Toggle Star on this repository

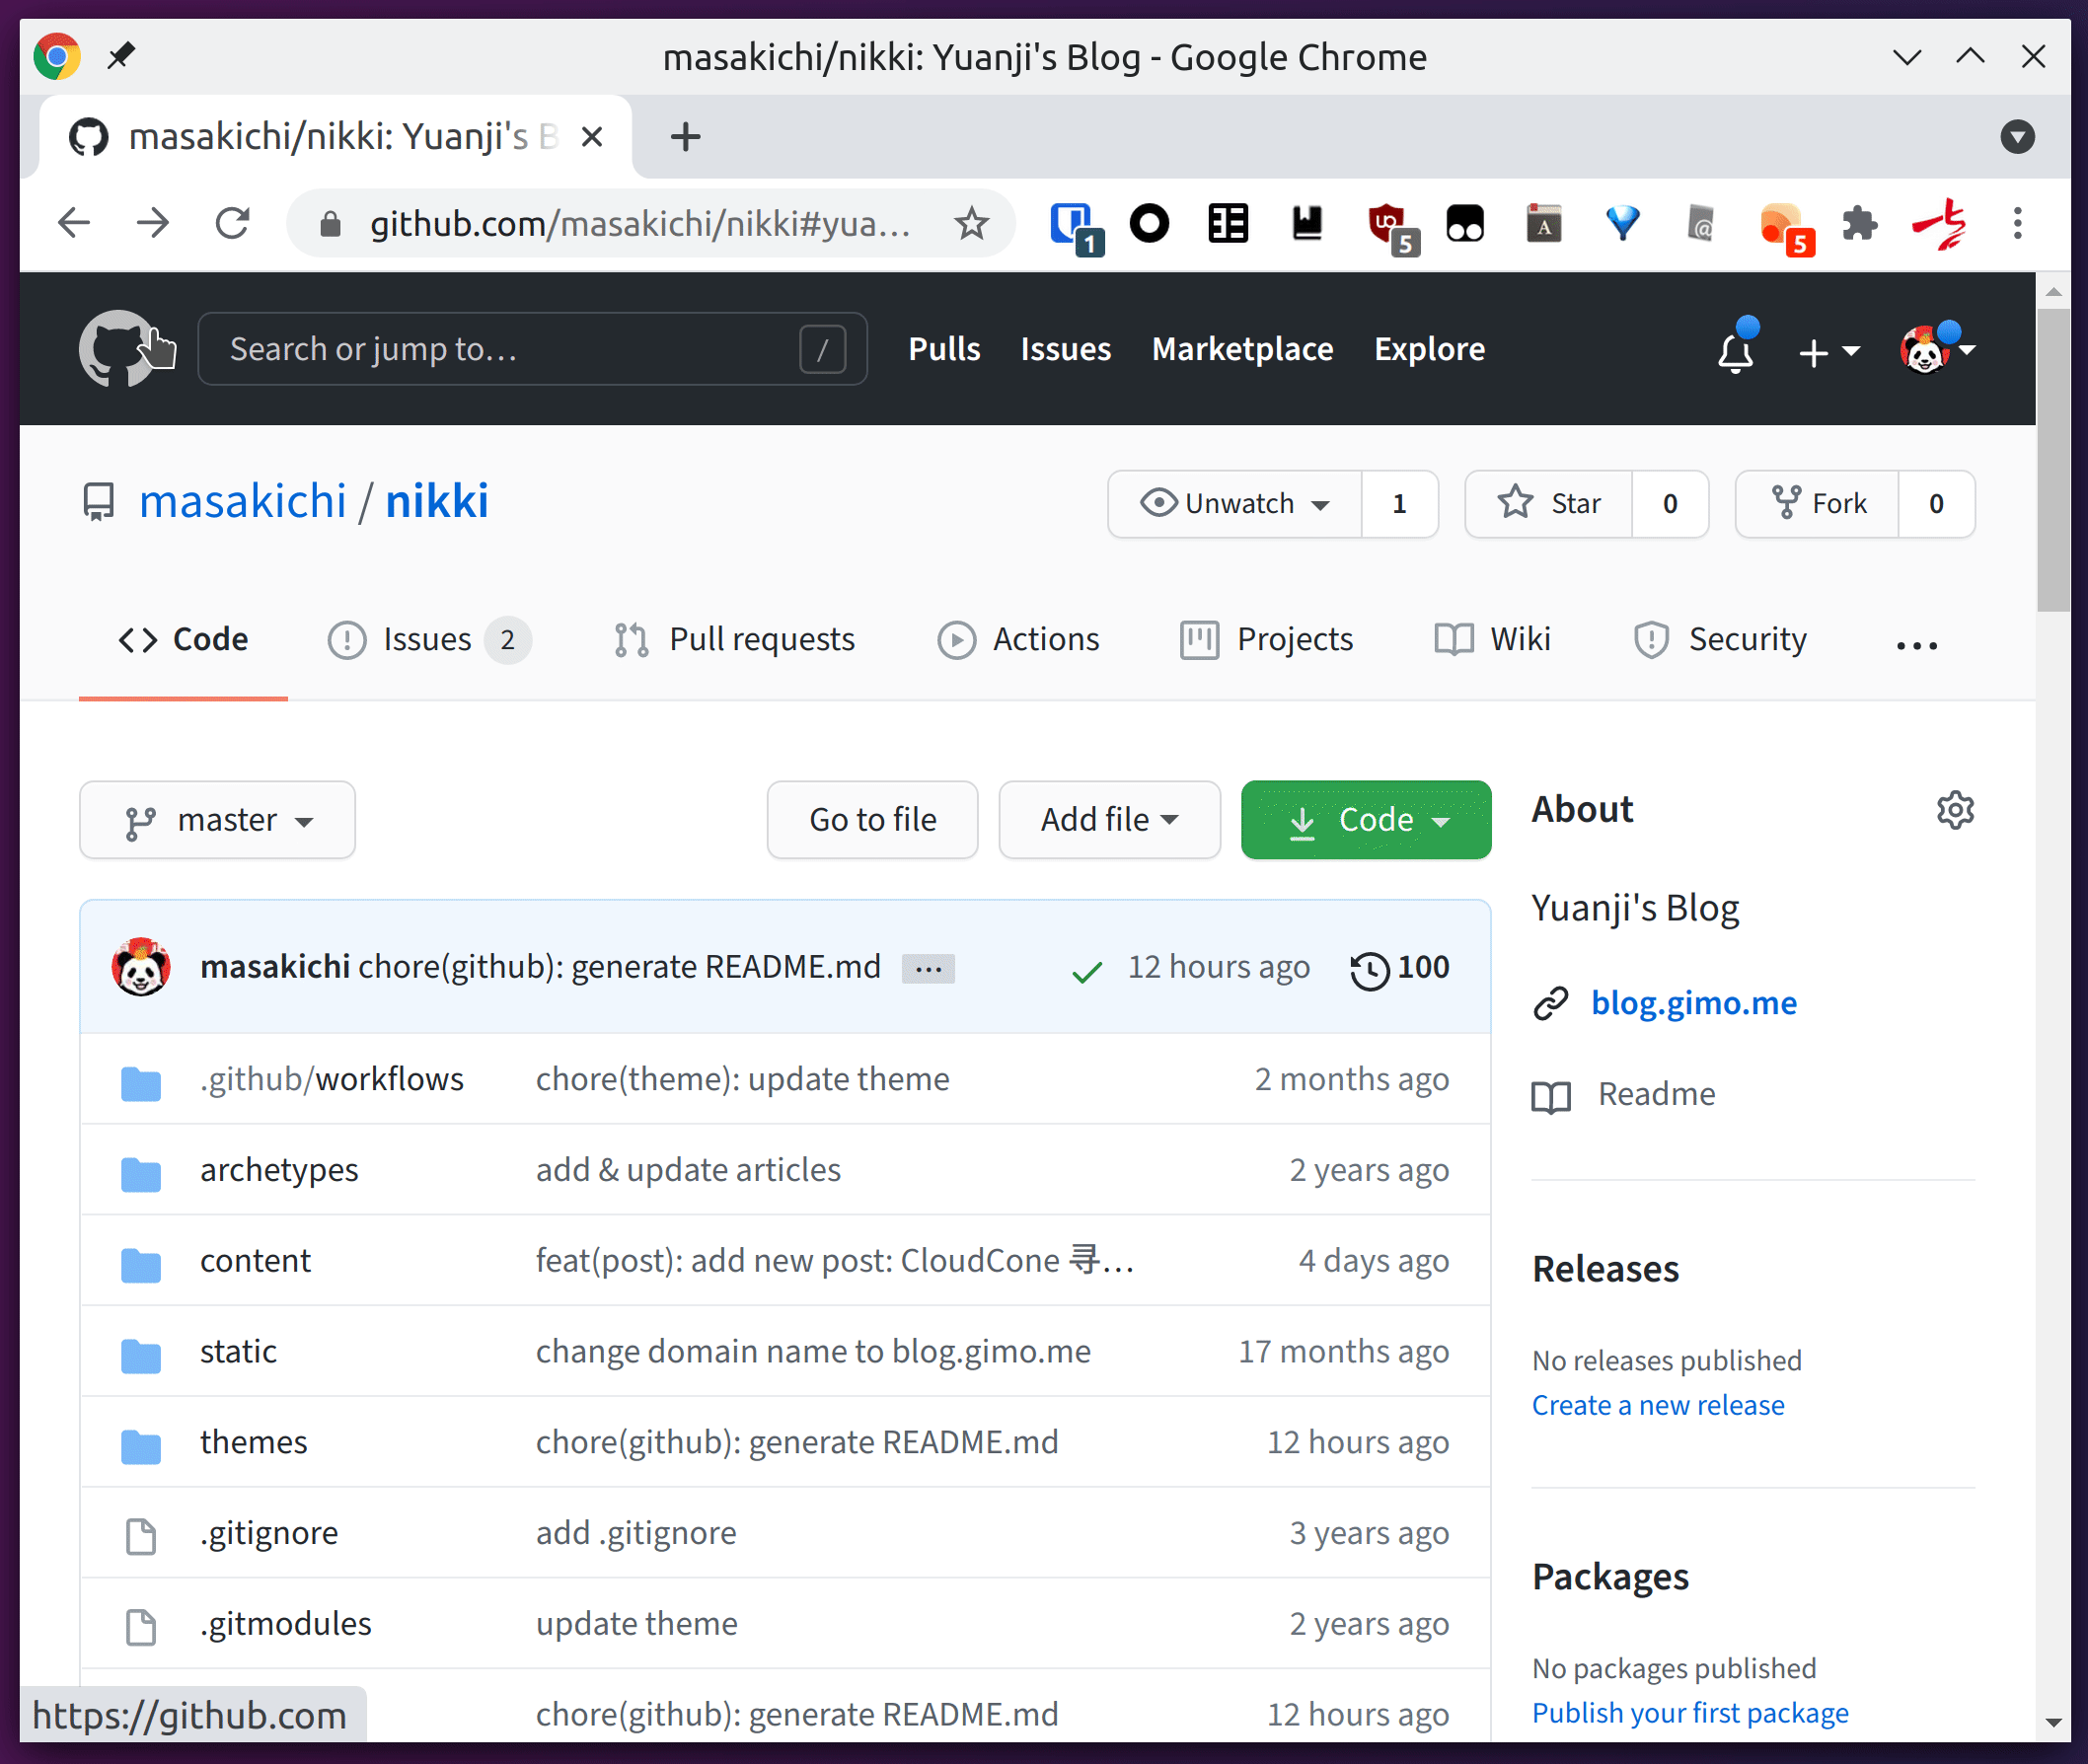click(1549, 504)
